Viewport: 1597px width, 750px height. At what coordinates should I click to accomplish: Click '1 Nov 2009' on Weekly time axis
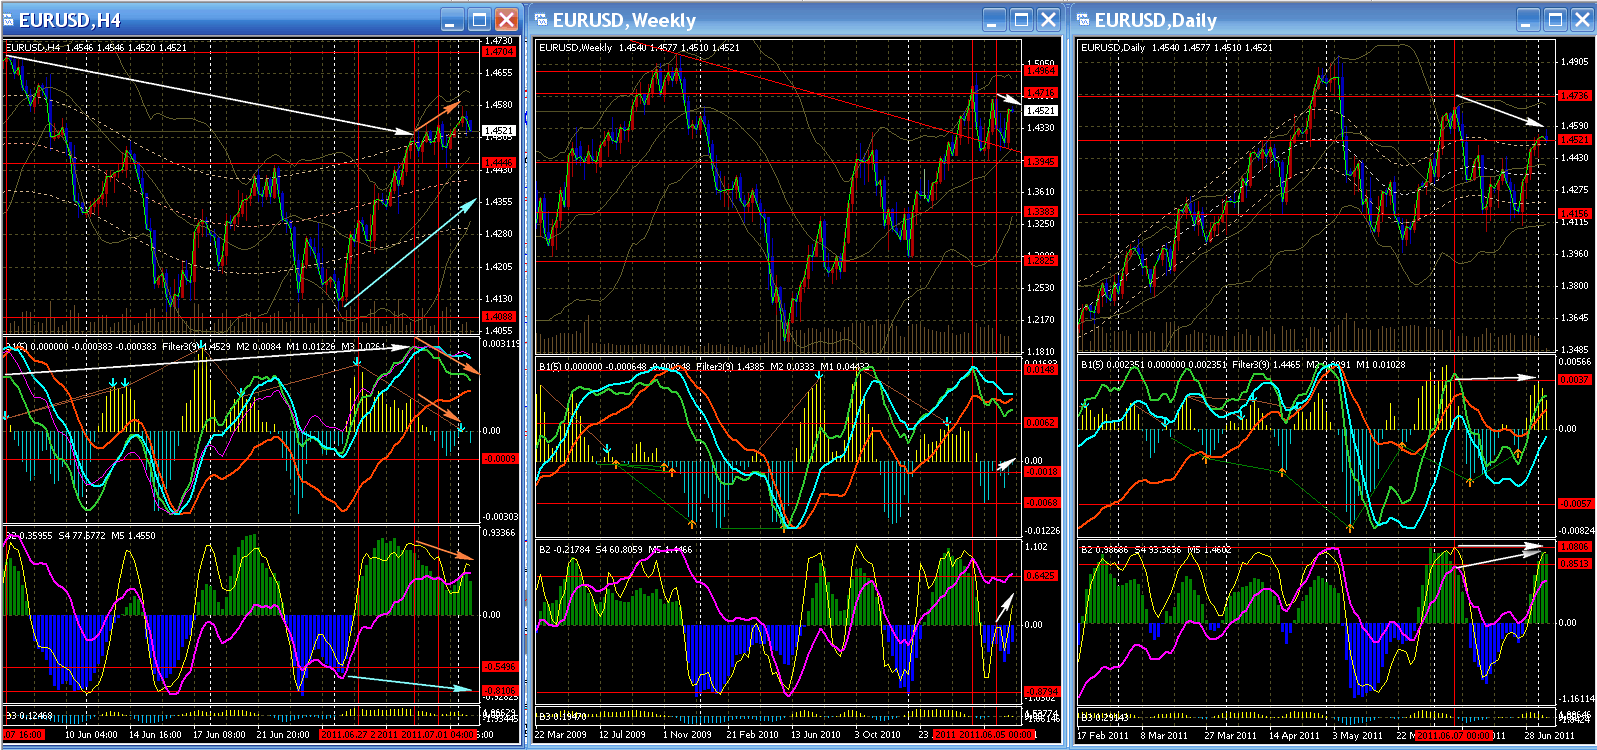(686, 734)
